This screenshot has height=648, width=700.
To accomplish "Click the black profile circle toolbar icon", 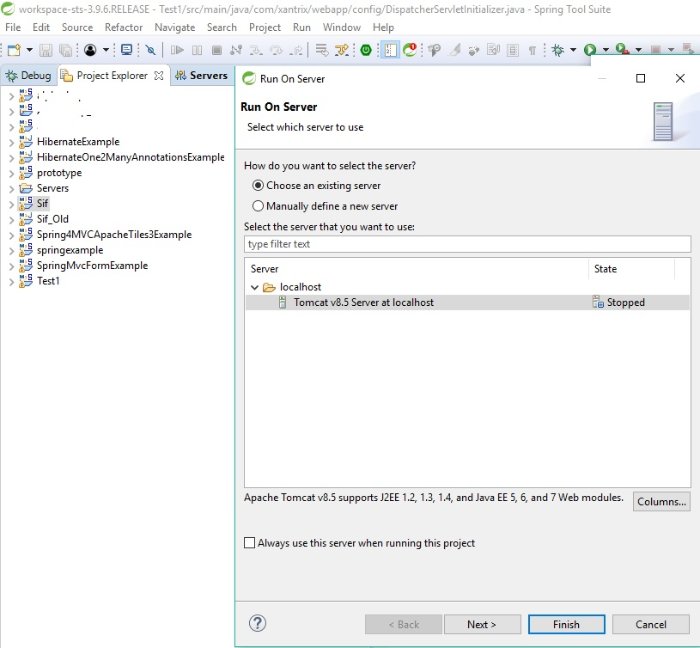I will coord(90,50).
